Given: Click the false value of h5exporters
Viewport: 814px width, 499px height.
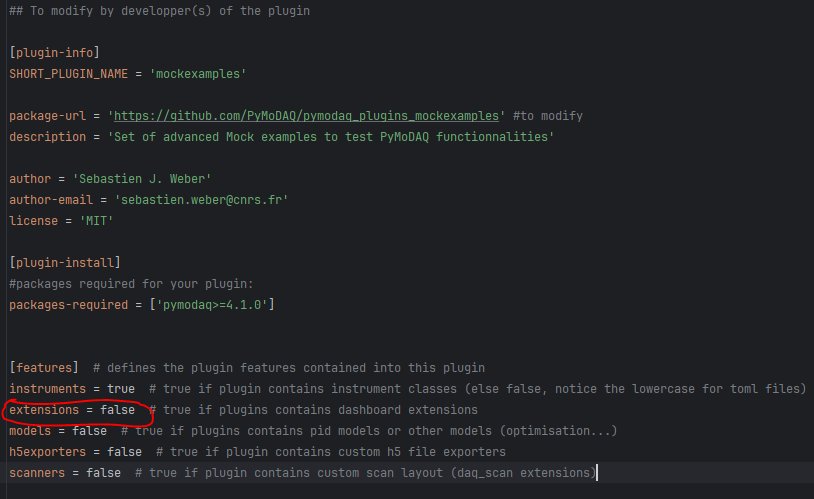Looking at the screenshot, I should point(125,452).
